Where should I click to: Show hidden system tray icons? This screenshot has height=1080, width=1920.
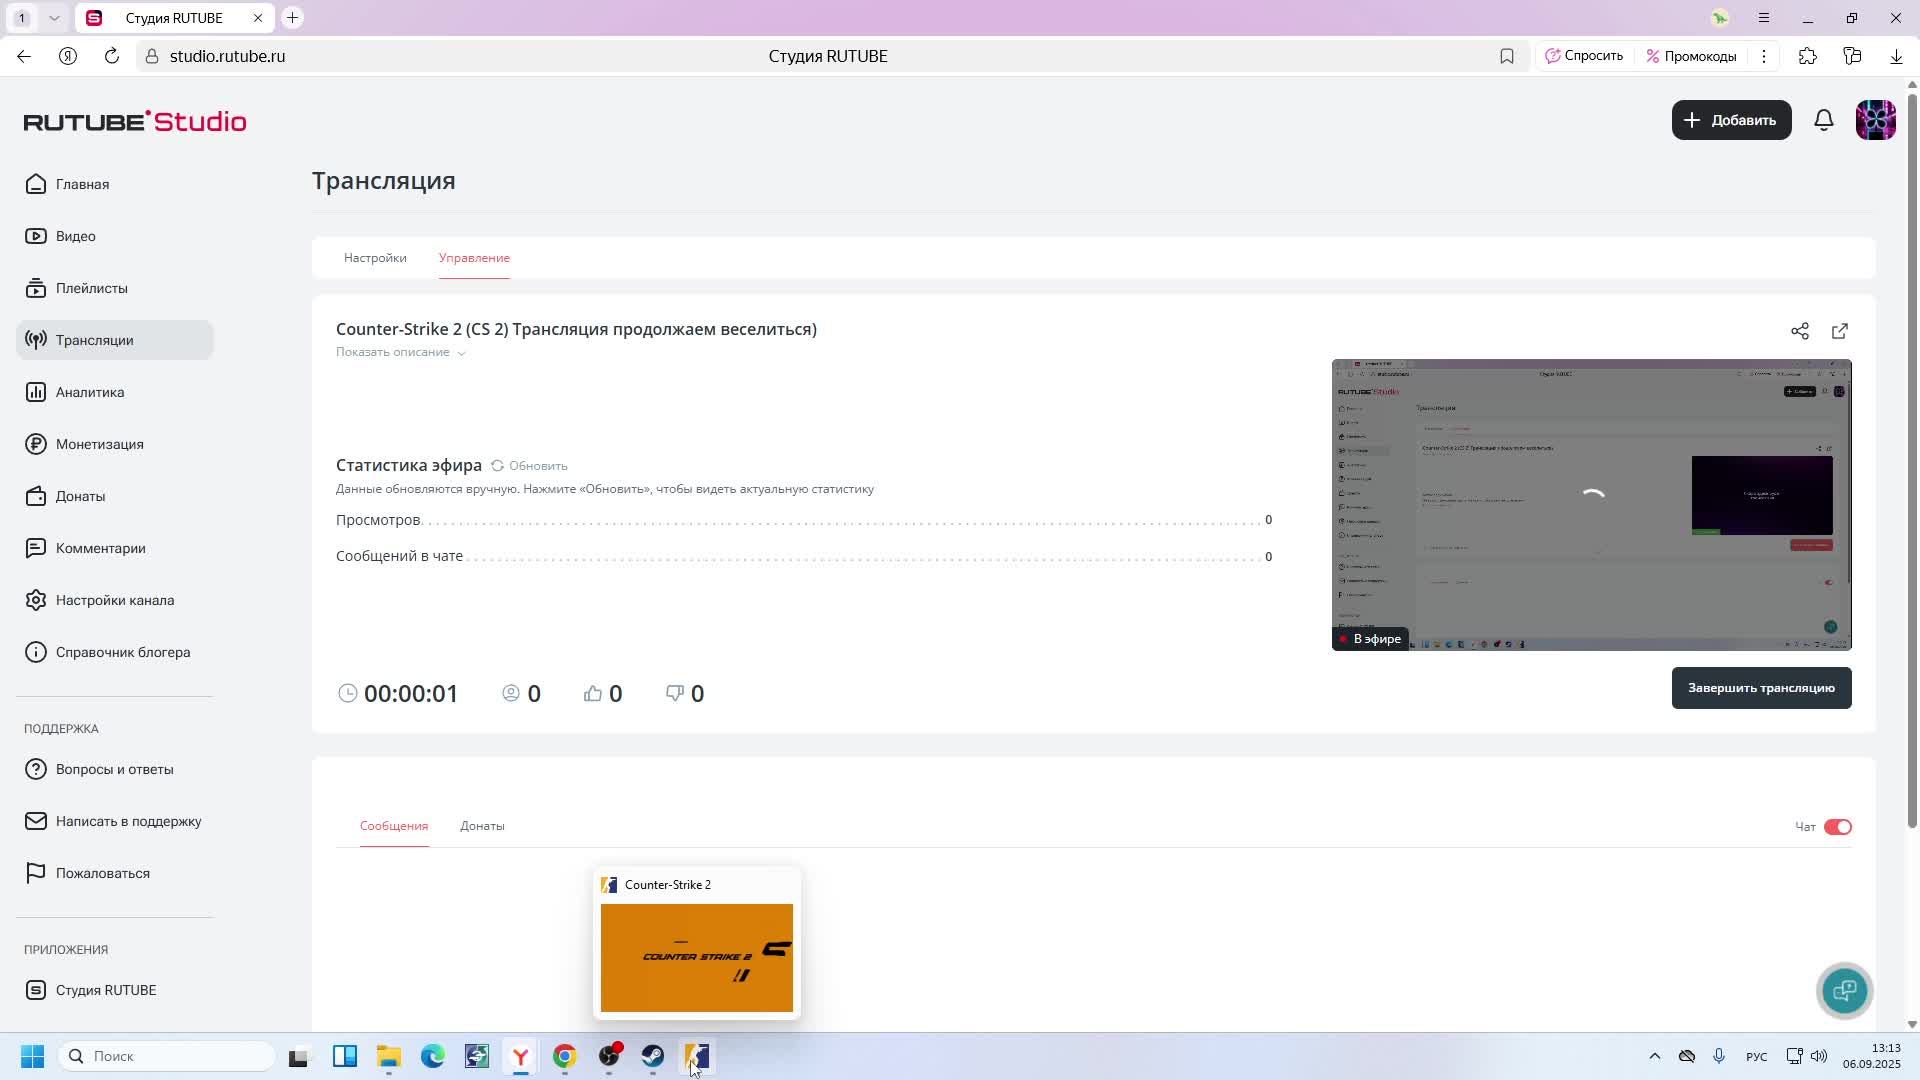[1654, 1056]
